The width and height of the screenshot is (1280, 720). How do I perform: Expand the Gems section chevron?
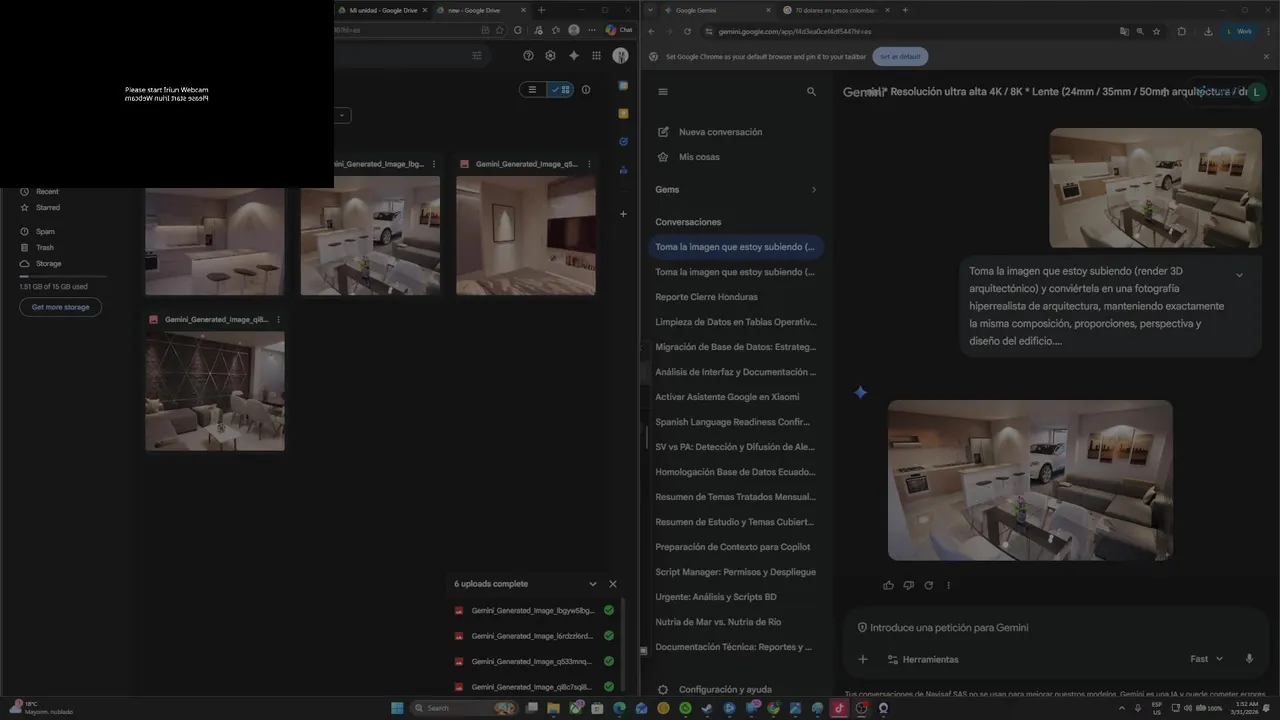(813, 190)
